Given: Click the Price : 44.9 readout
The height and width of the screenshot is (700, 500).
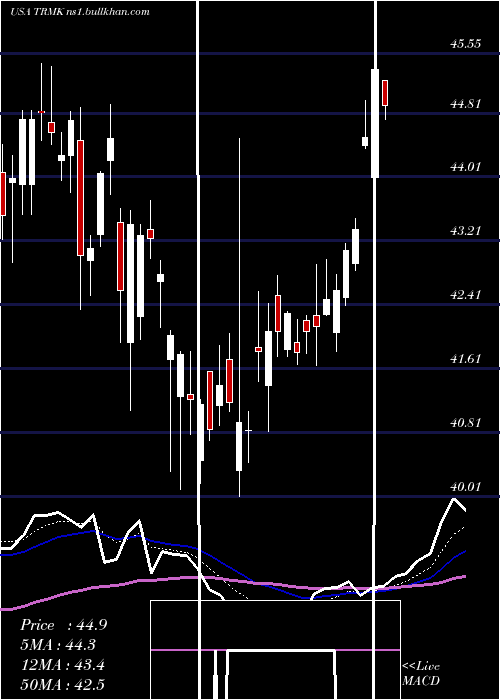Looking at the screenshot, I should [63, 625].
